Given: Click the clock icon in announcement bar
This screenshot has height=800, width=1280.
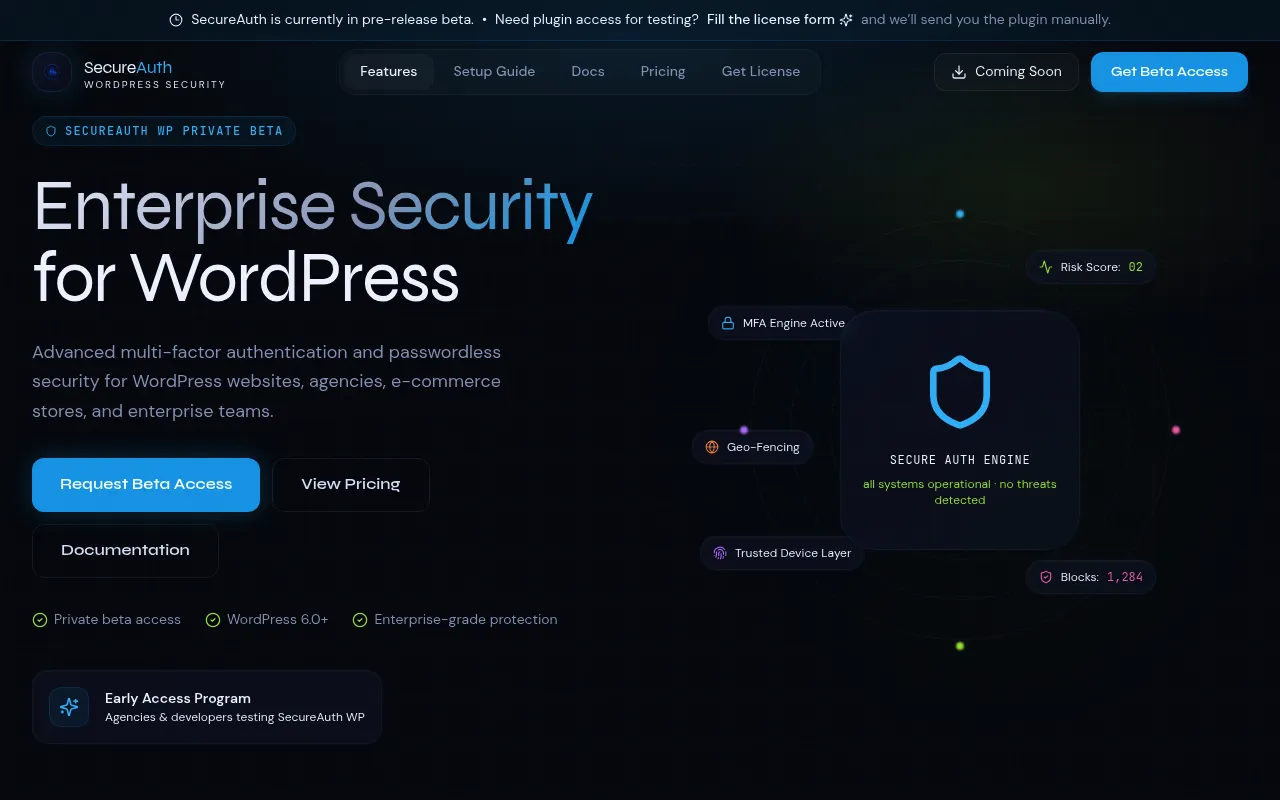Looking at the screenshot, I should click(x=176, y=20).
